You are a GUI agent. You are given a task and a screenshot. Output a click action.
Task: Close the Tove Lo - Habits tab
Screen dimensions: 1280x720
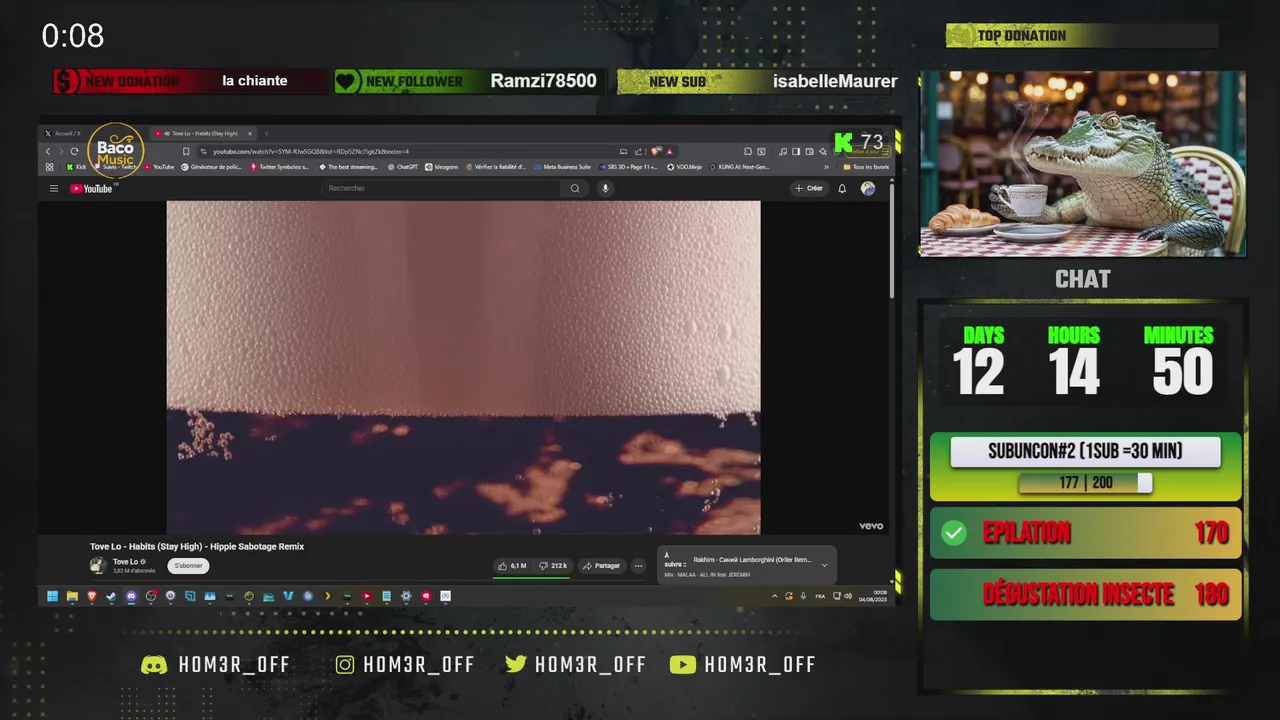tap(250, 133)
